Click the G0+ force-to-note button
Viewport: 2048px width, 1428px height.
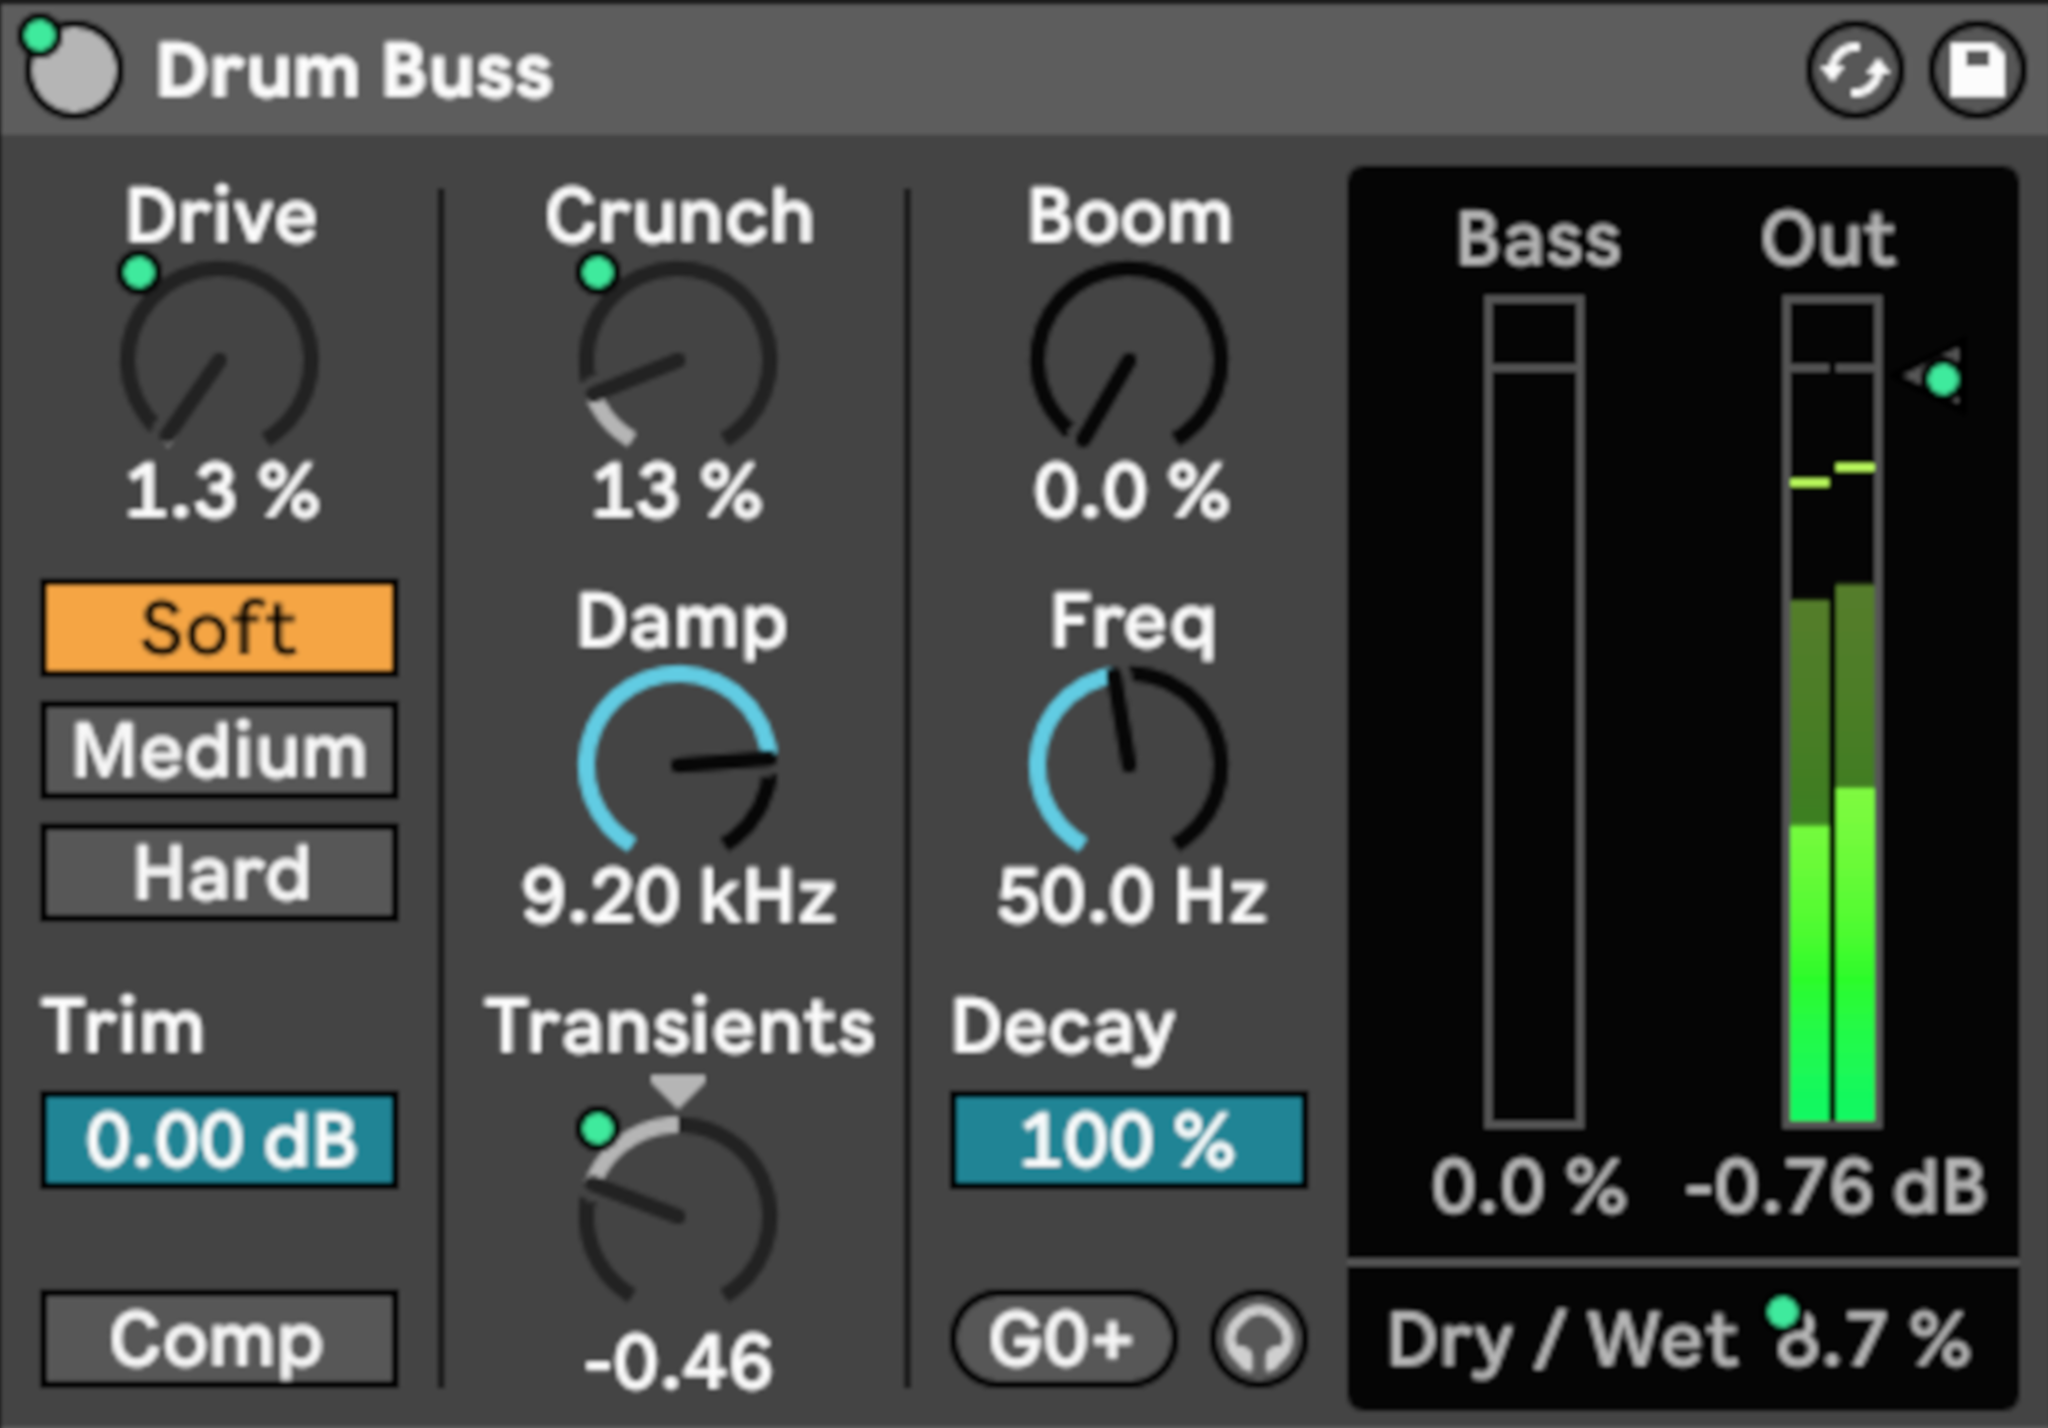(x=1062, y=1340)
